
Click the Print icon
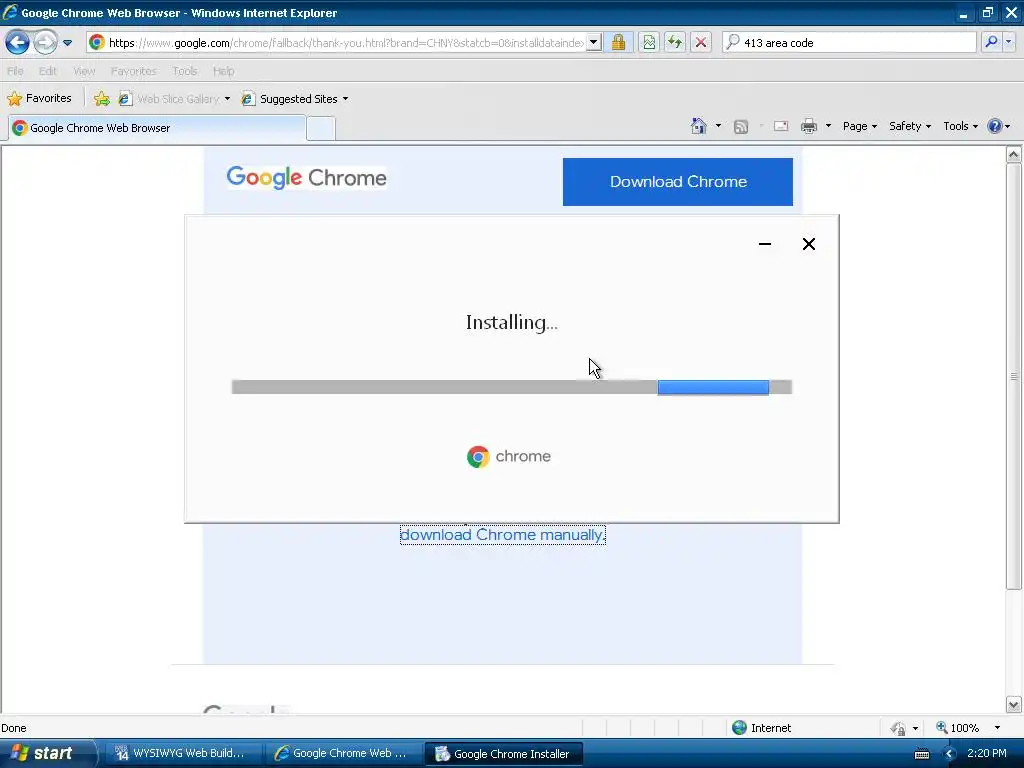pos(808,126)
